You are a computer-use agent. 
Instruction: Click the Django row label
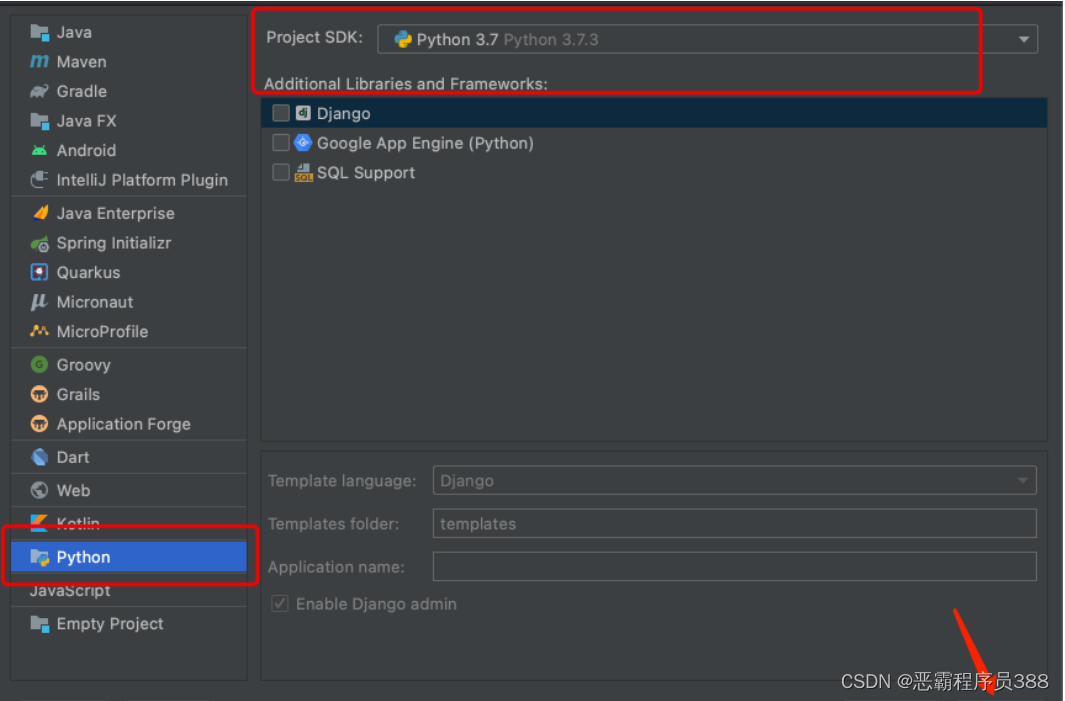pyautogui.click(x=343, y=113)
